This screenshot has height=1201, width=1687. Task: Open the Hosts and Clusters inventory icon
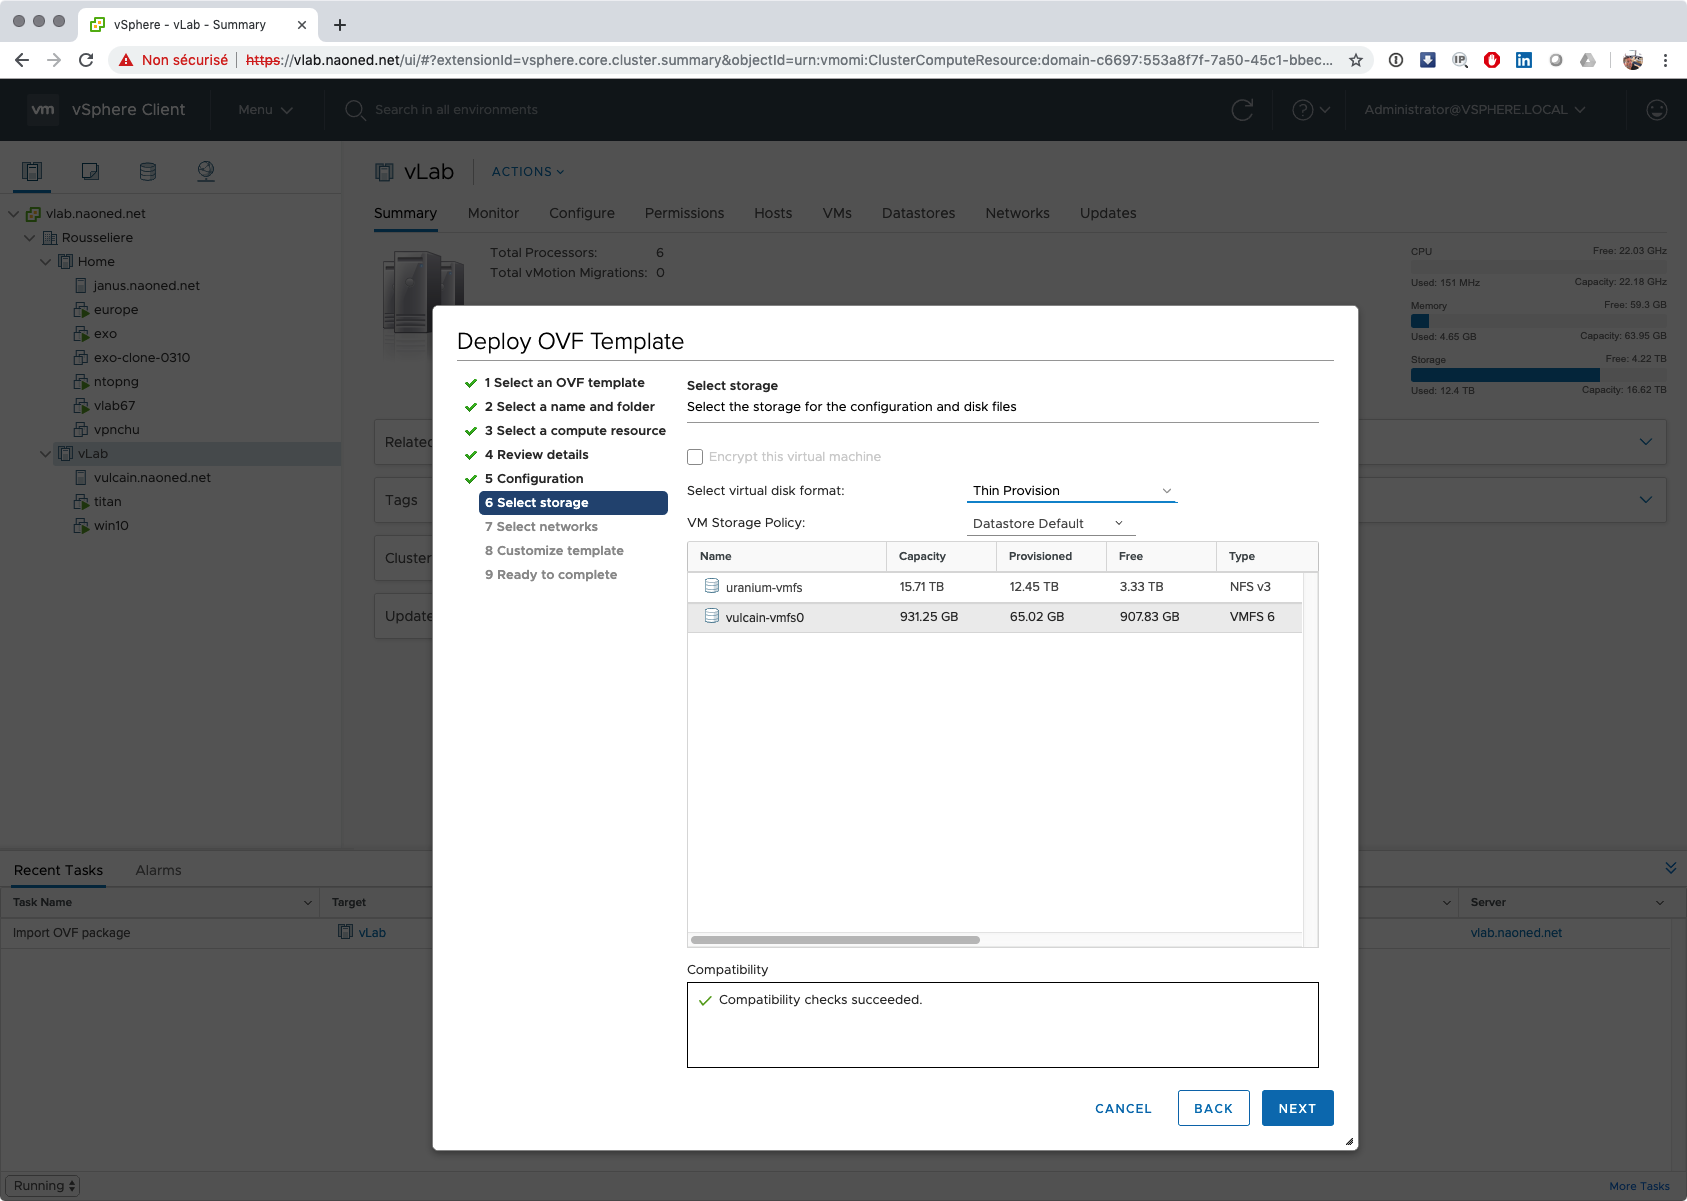tap(32, 171)
